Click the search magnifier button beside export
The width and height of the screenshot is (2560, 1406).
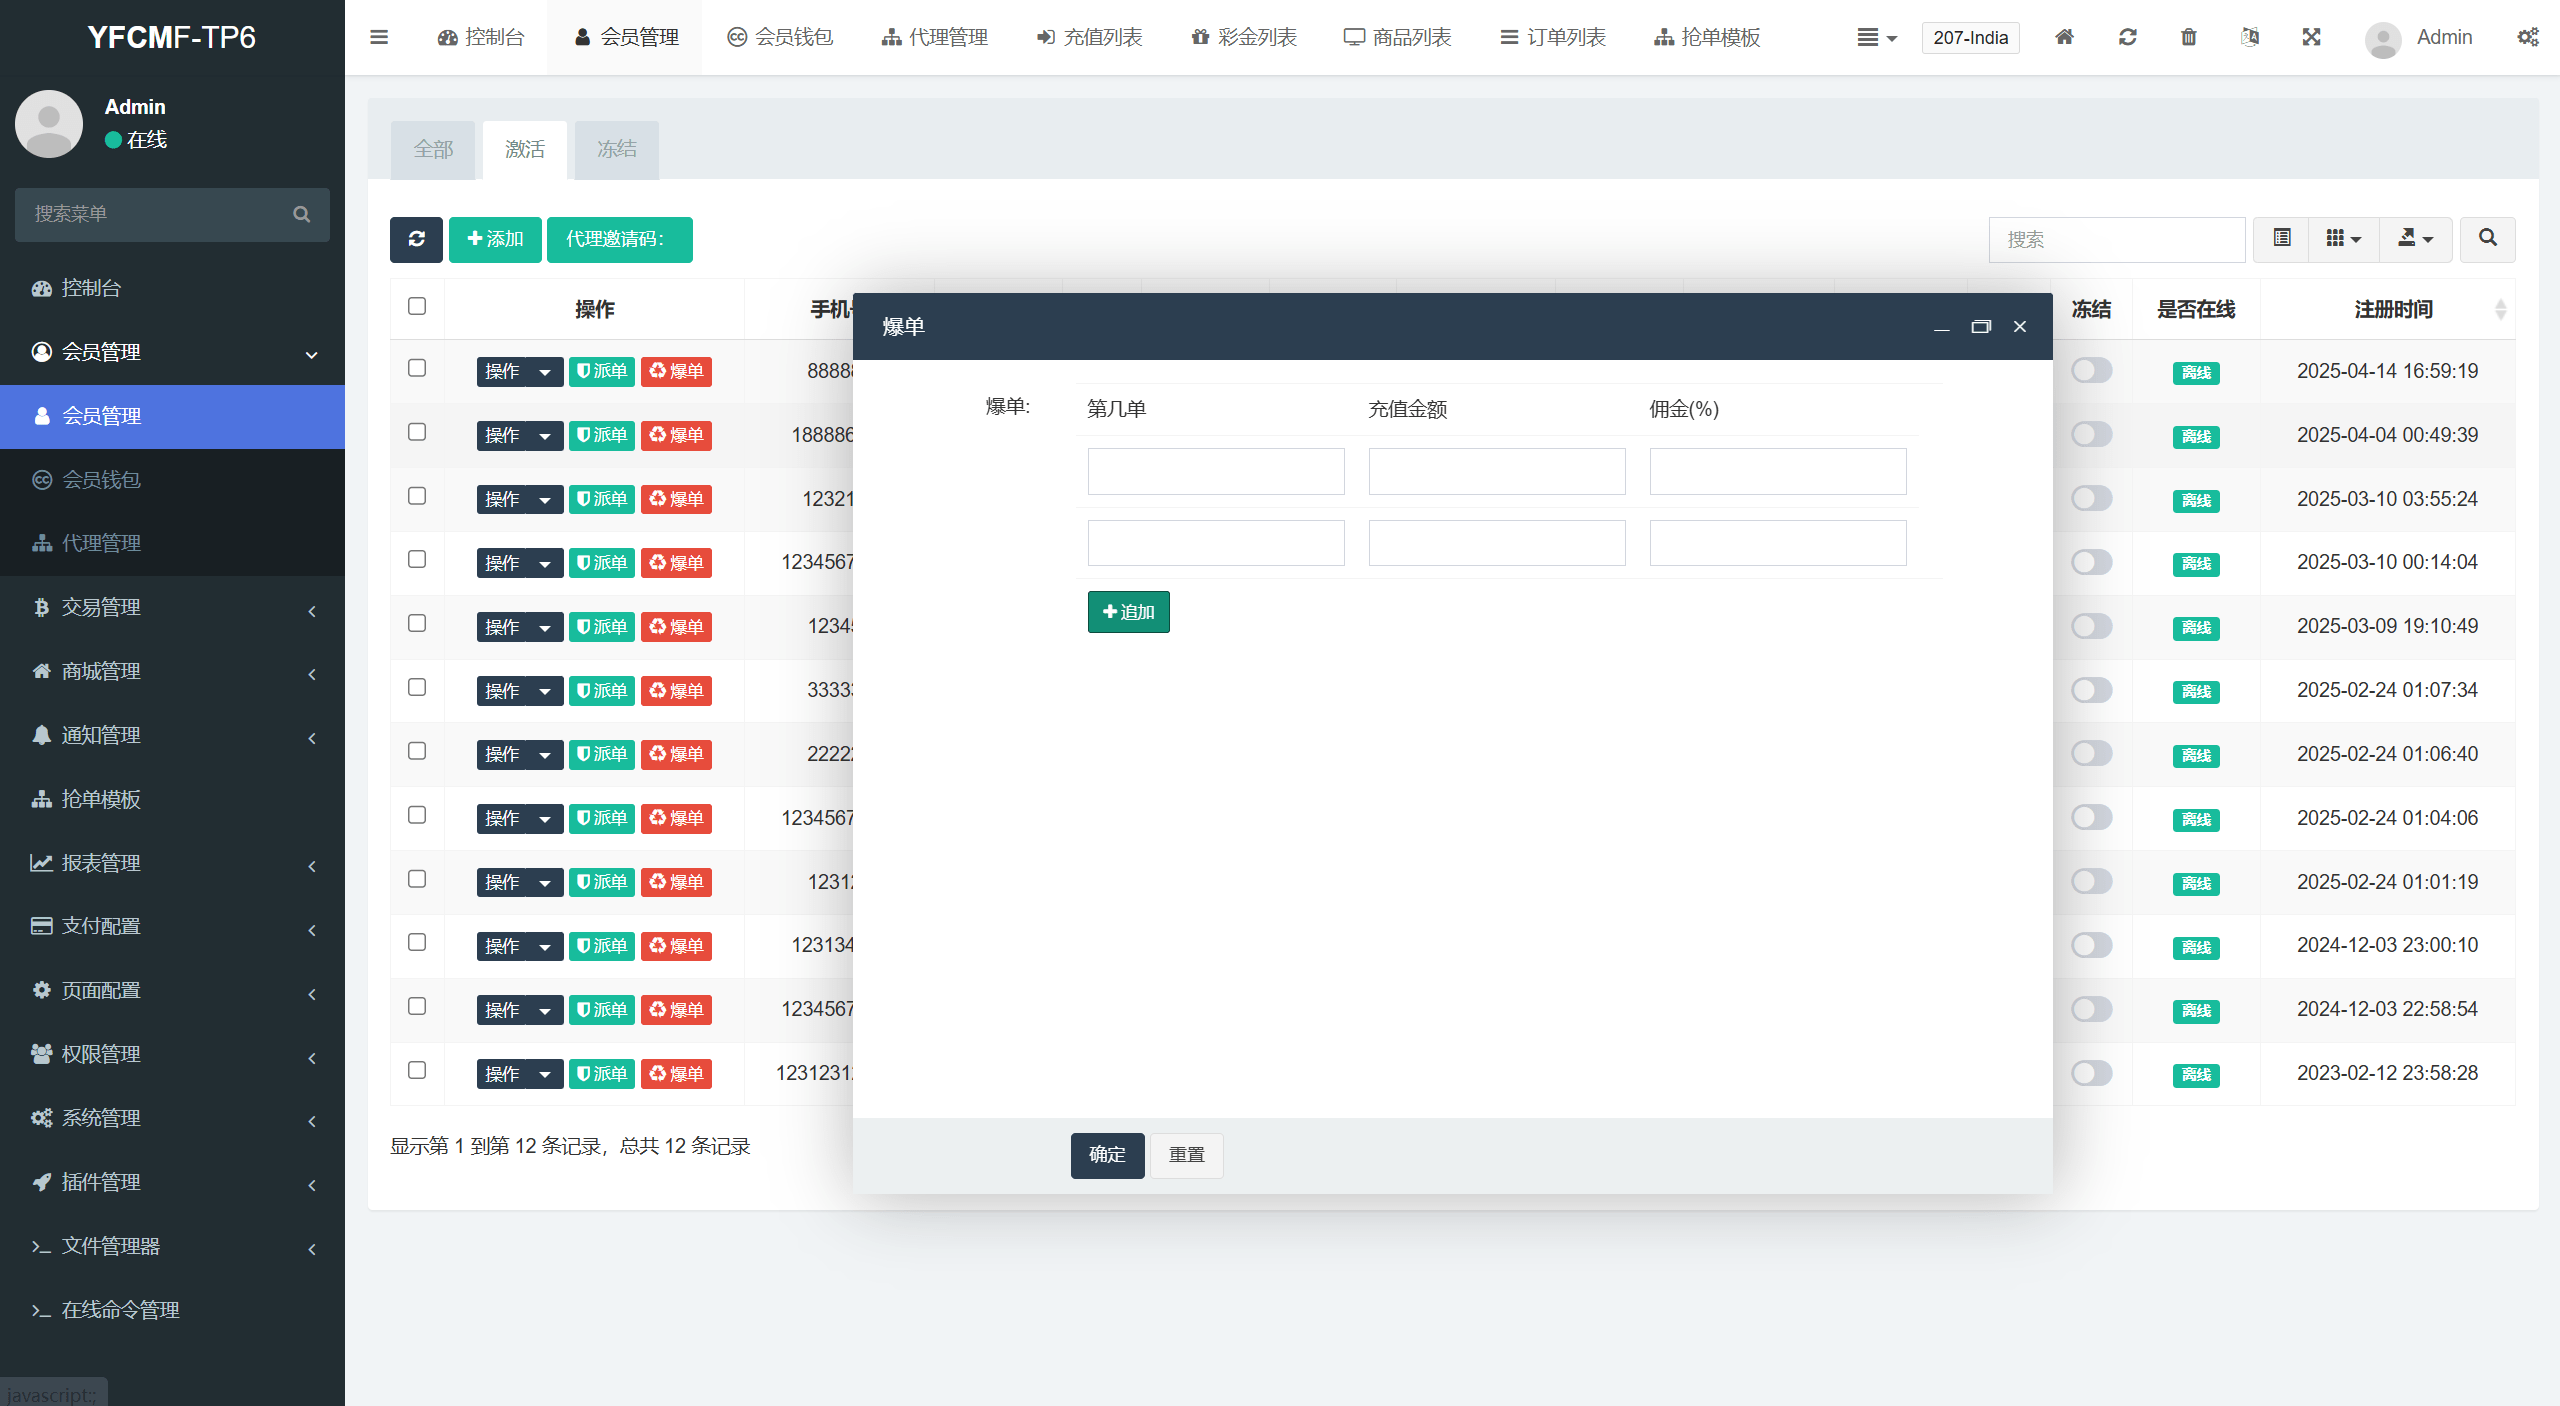[x=2487, y=239]
